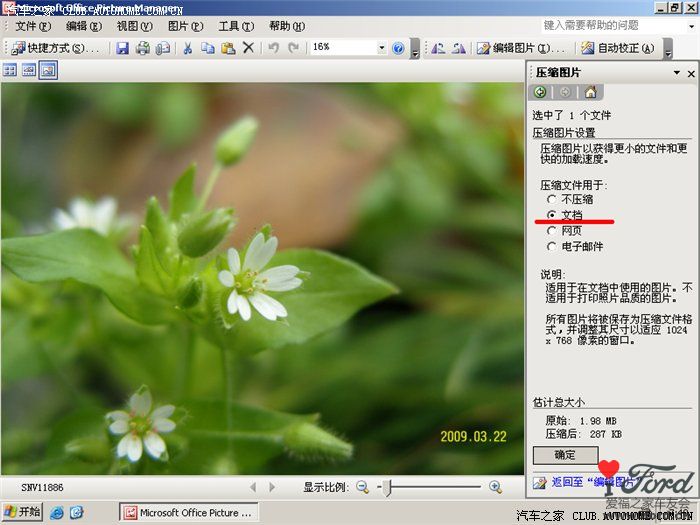Click Microsoft Office Picture taskbar button

tap(188, 512)
